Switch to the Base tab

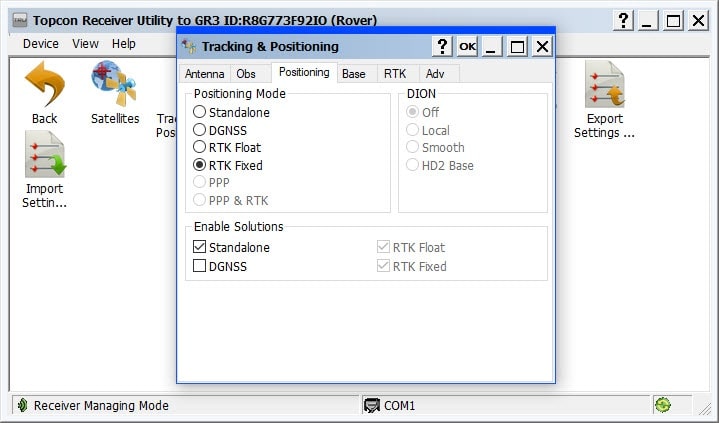[353, 74]
